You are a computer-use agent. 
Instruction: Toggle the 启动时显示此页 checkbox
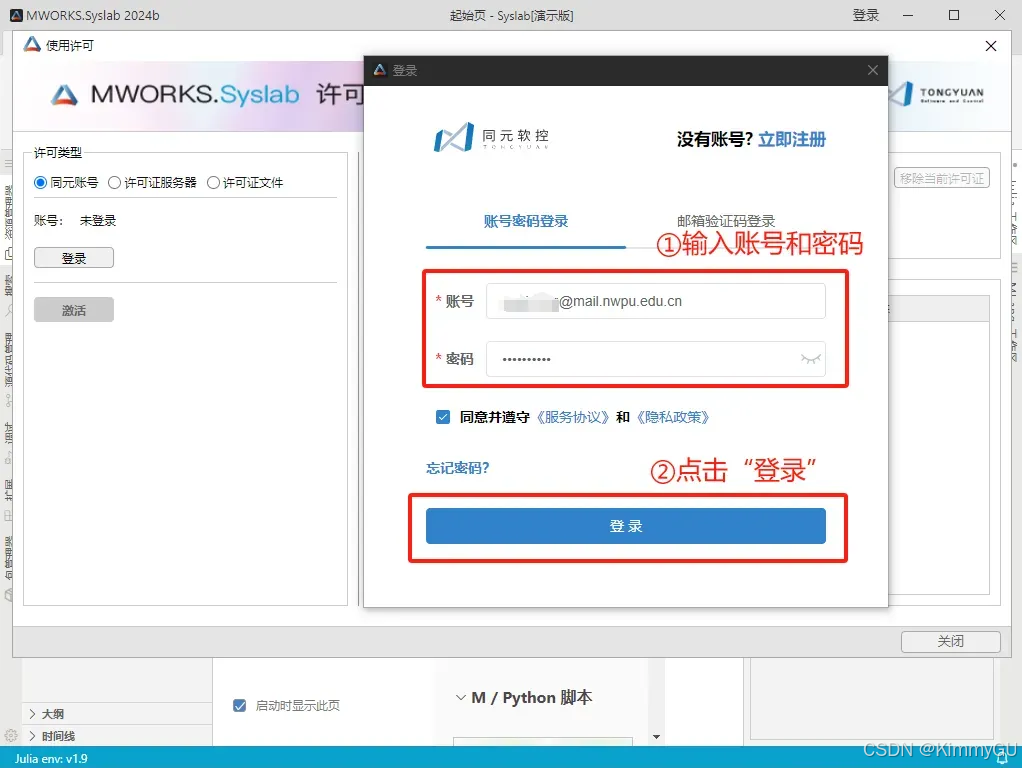pos(240,705)
